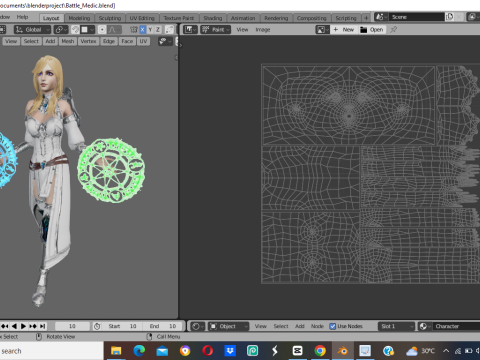The width and height of the screenshot is (480, 360).
Task: Click the Character material name field
Action: 456,326
